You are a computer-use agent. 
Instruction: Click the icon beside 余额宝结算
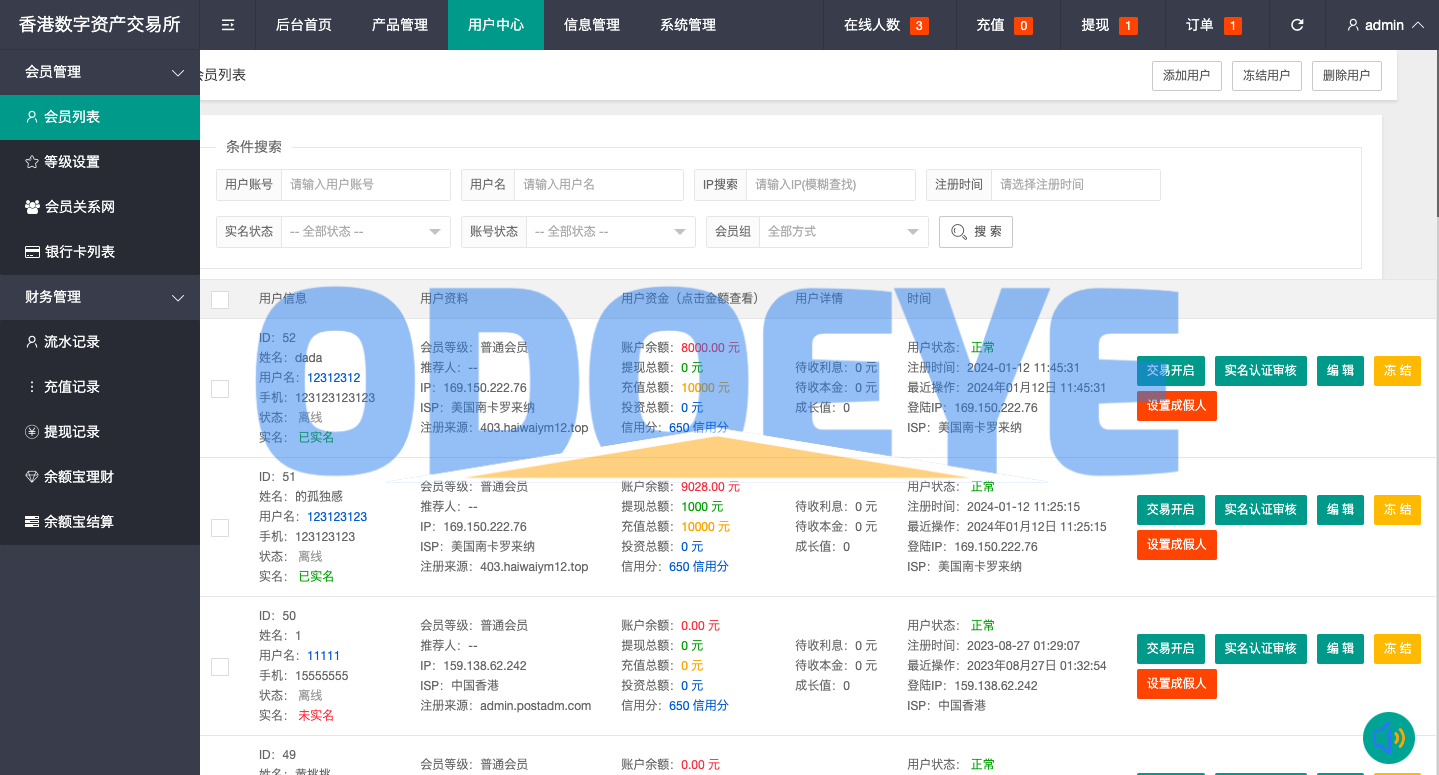click(x=32, y=522)
